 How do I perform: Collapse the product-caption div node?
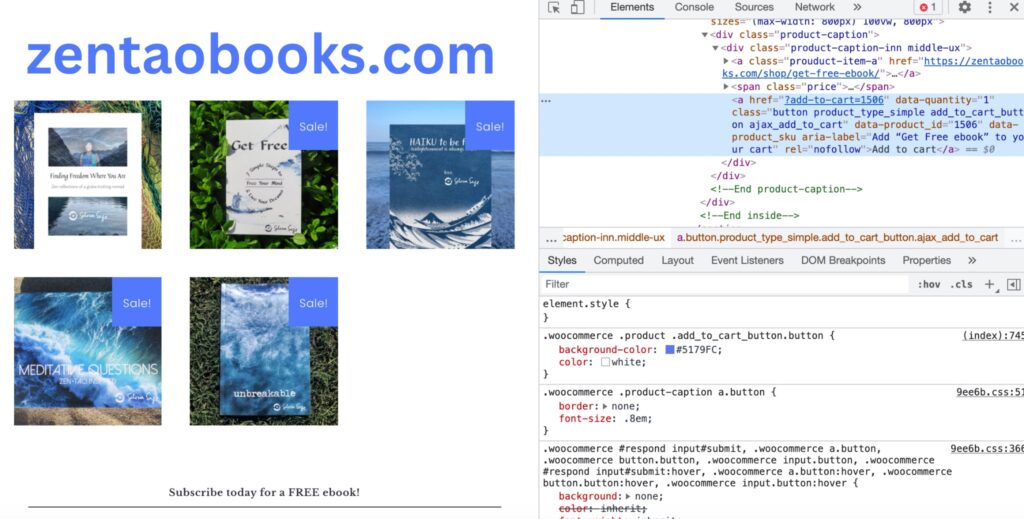(705, 35)
